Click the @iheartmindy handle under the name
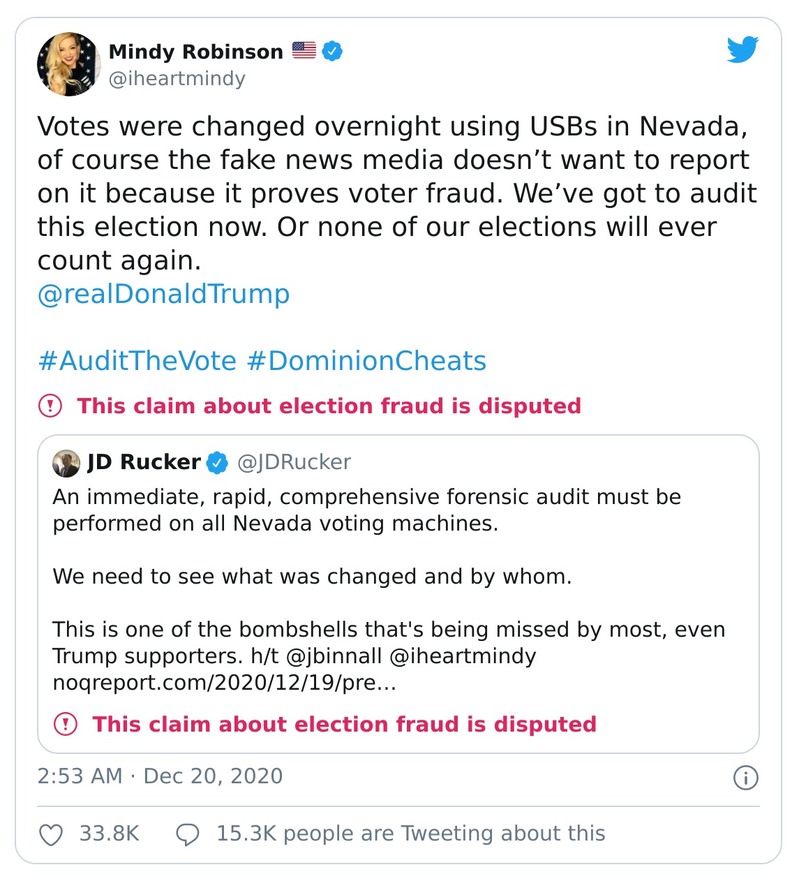Image resolution: width=799 pixels, height=888 pixels. [175, 78]
